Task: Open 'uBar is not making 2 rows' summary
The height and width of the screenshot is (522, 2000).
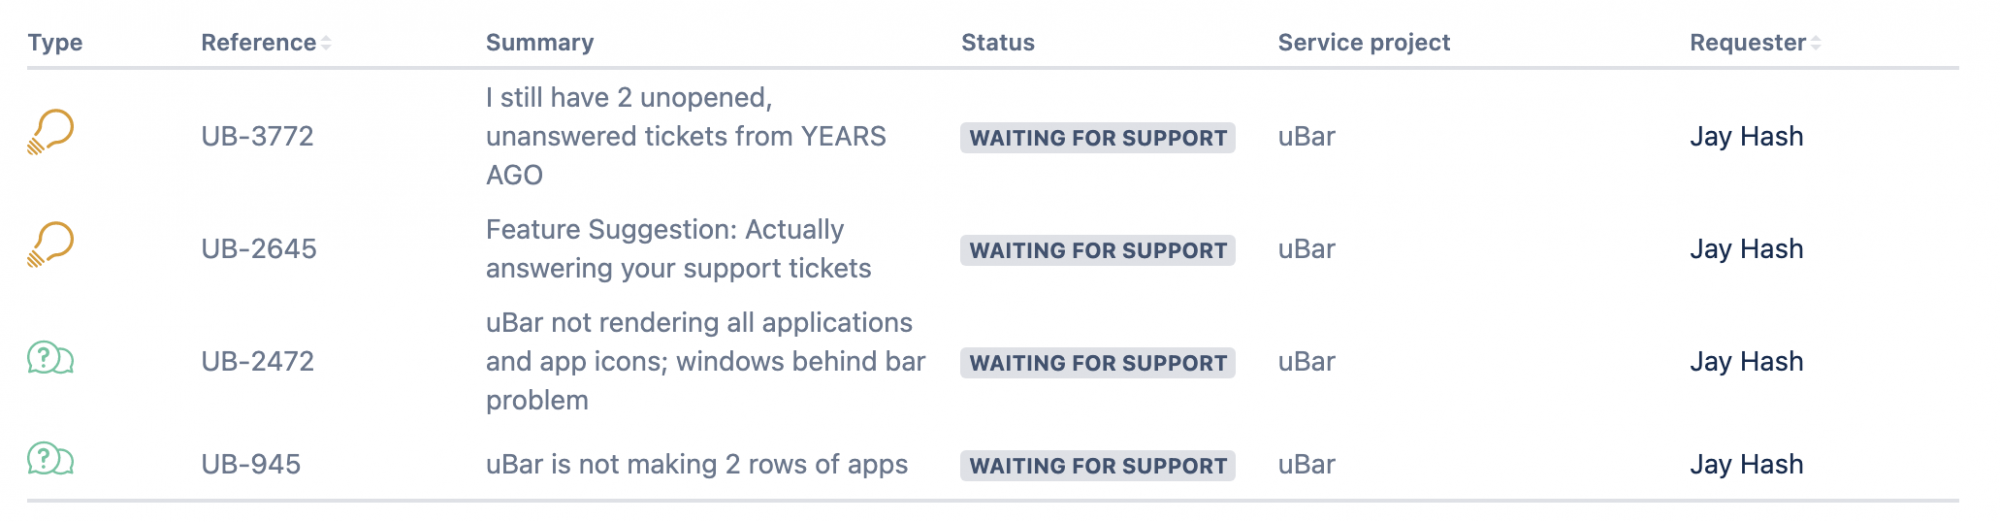Action: point(697,465)
